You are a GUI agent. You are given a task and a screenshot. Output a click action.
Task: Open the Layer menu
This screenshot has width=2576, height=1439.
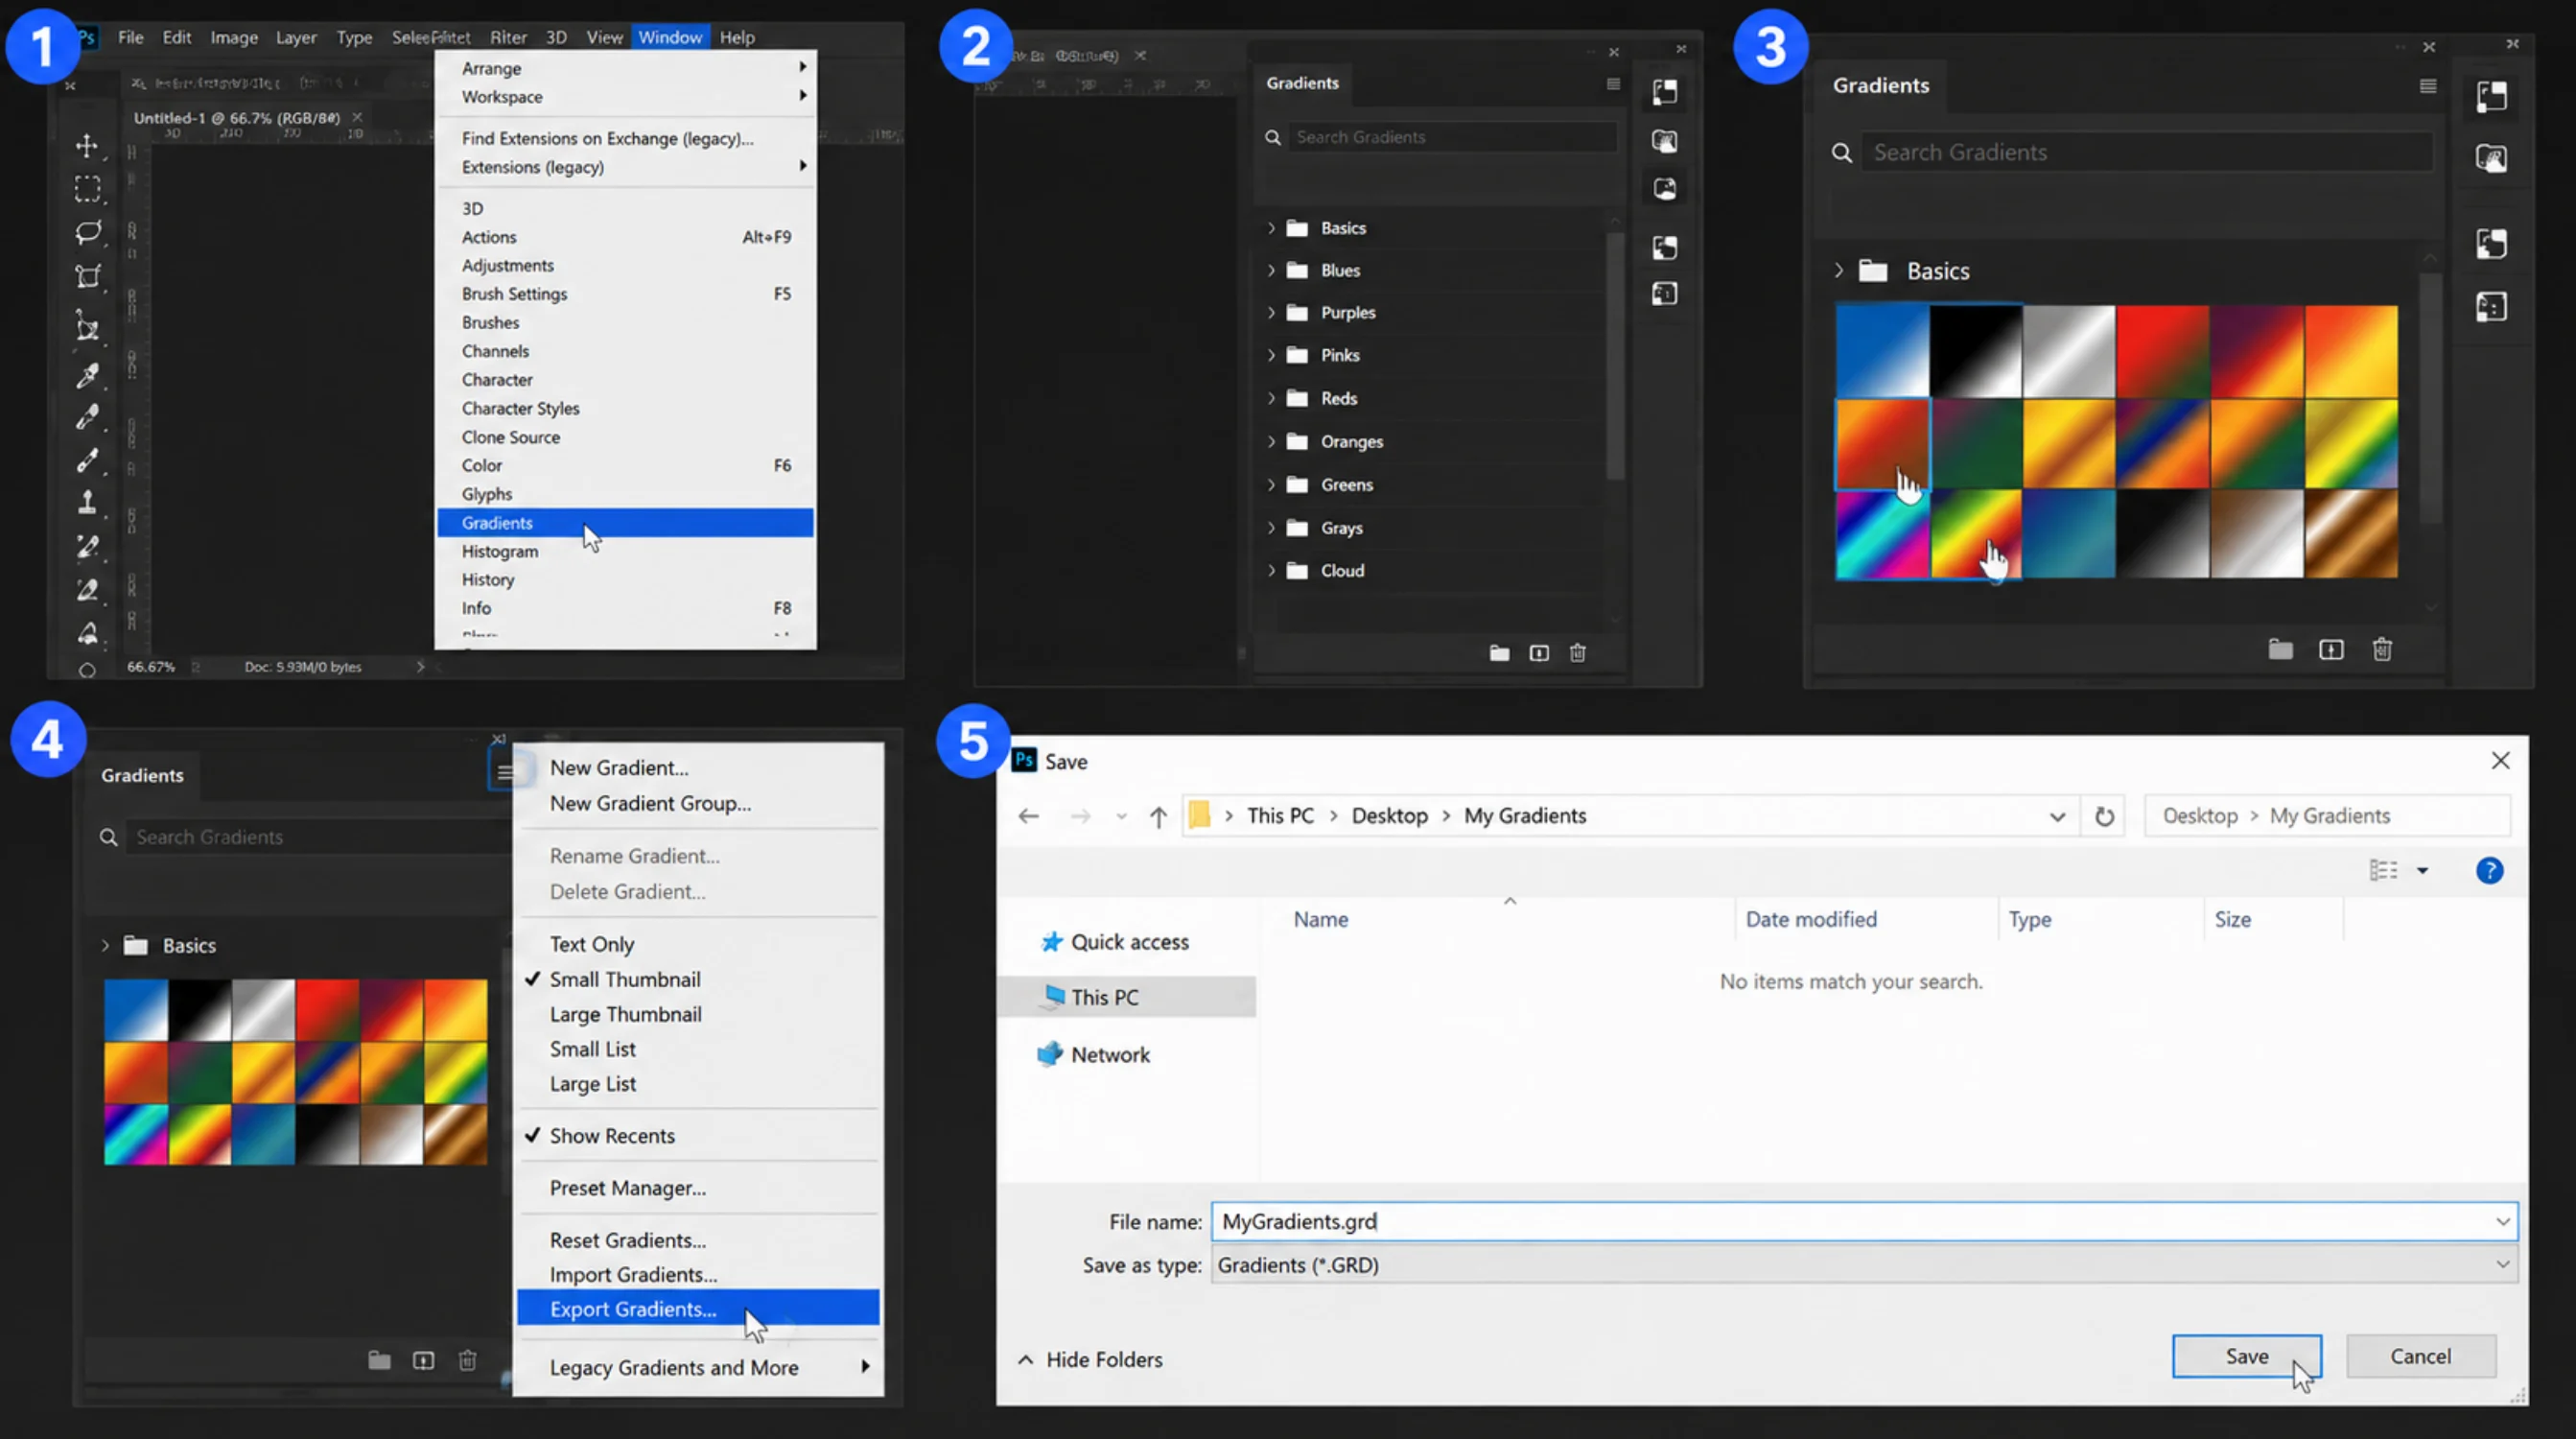tap(296, 37)
